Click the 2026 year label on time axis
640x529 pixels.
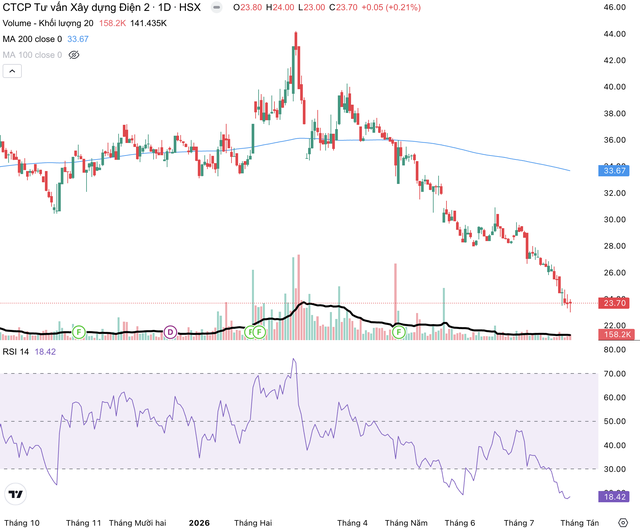pos(199,523)
